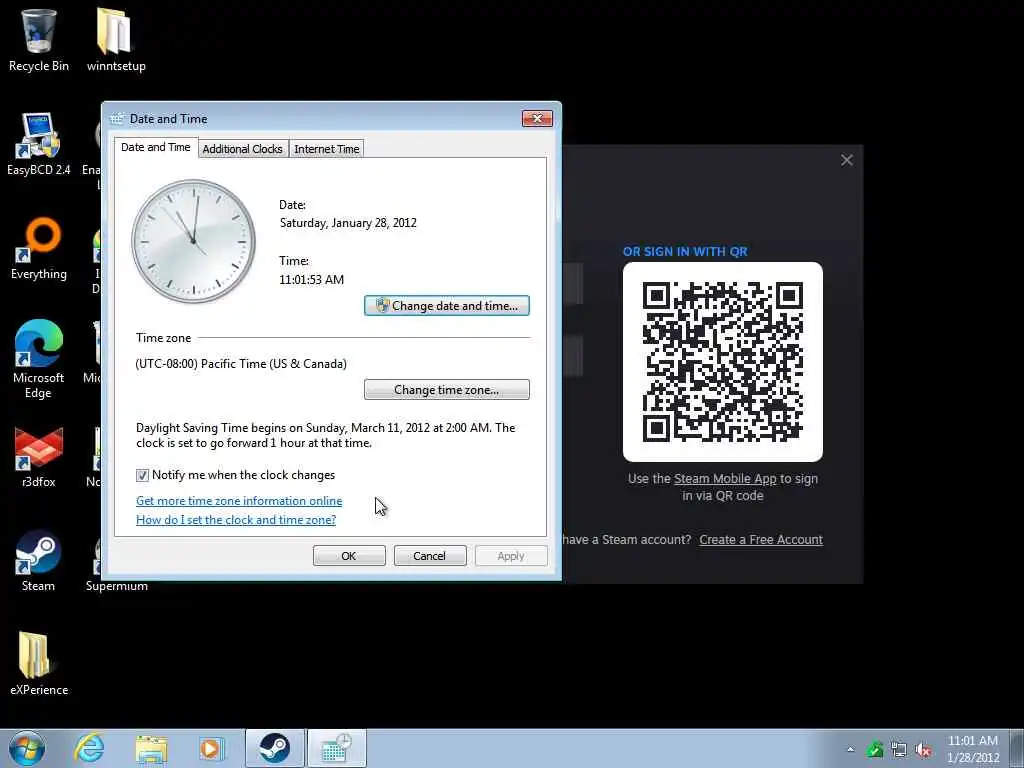1024x768 pixels.
Task: Open the Recycle Bin desktop icon
Action: [x=39, y=40]
